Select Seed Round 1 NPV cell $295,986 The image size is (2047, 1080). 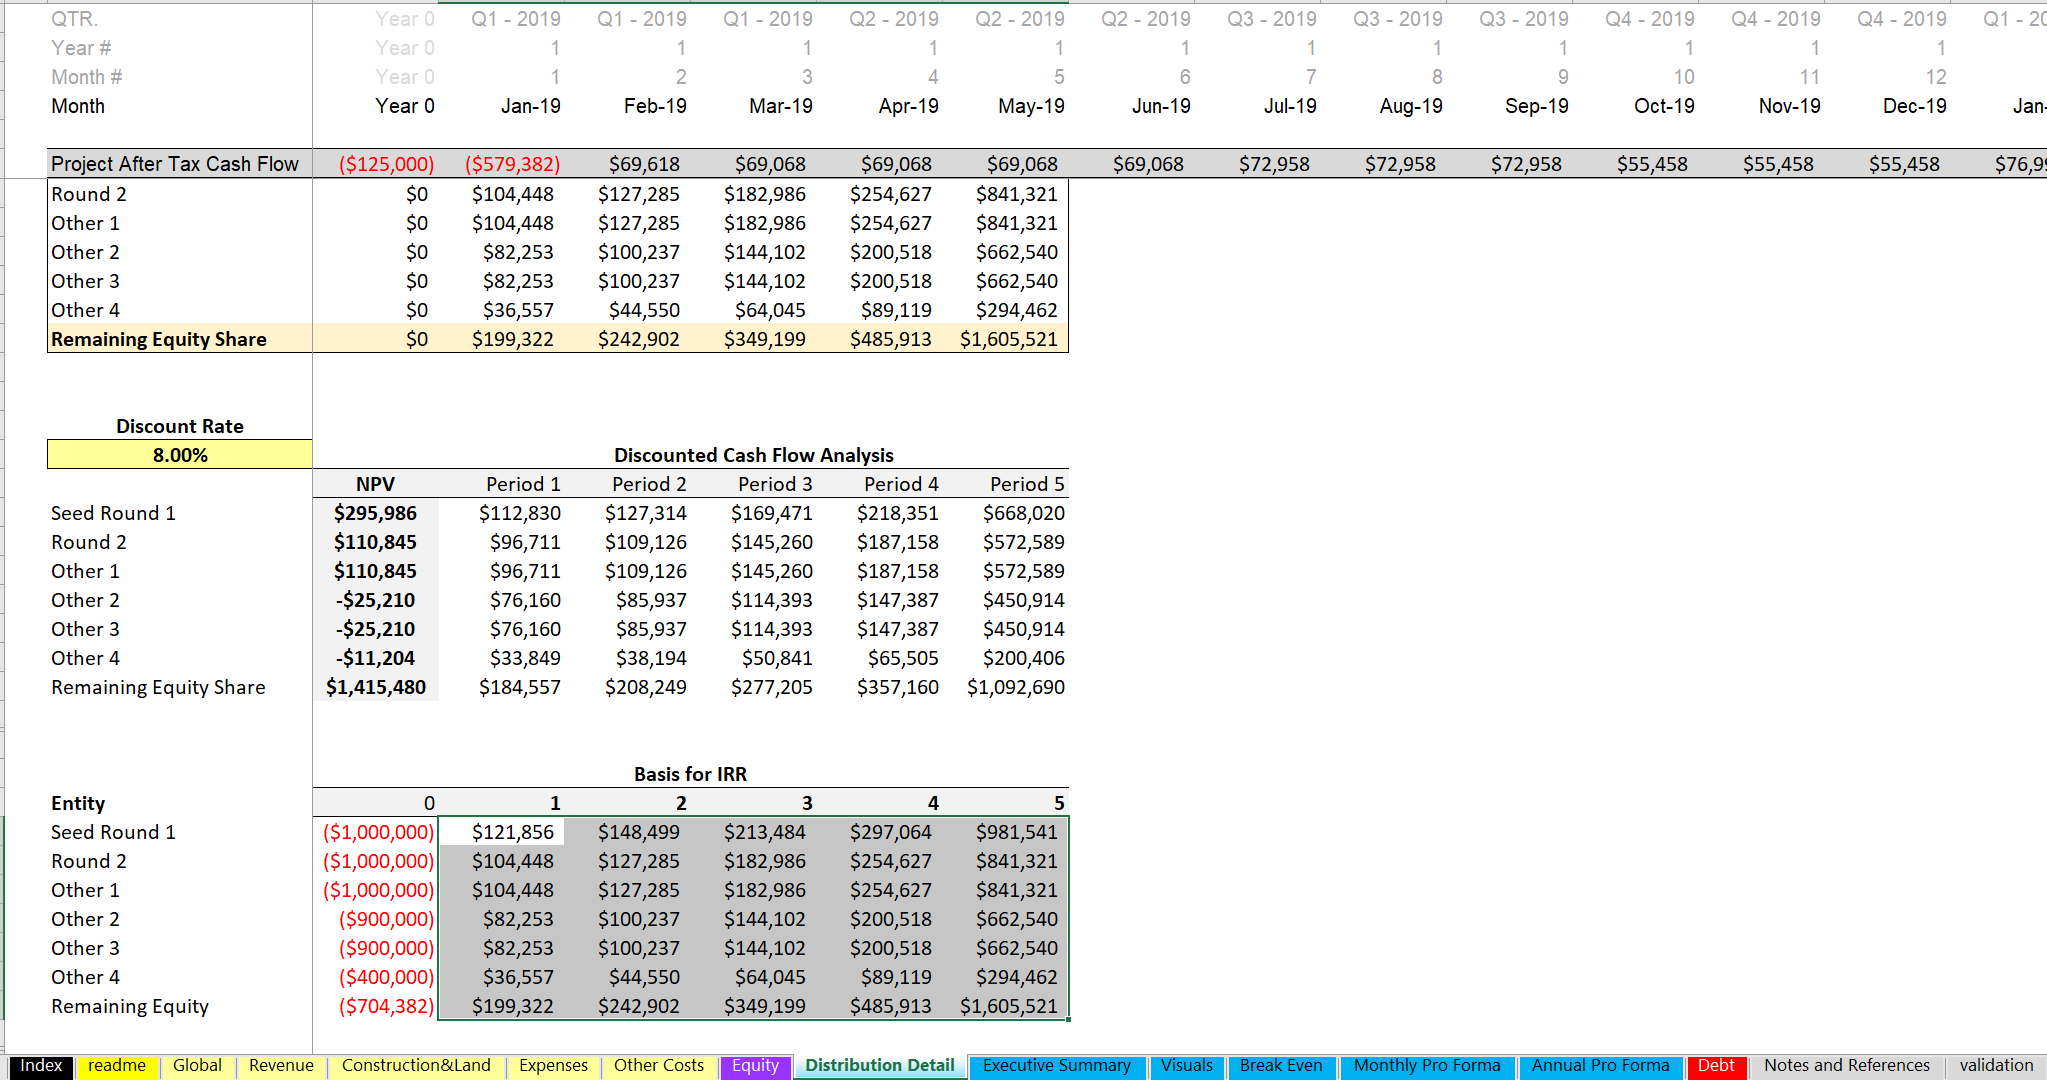[x=375, y=513]
